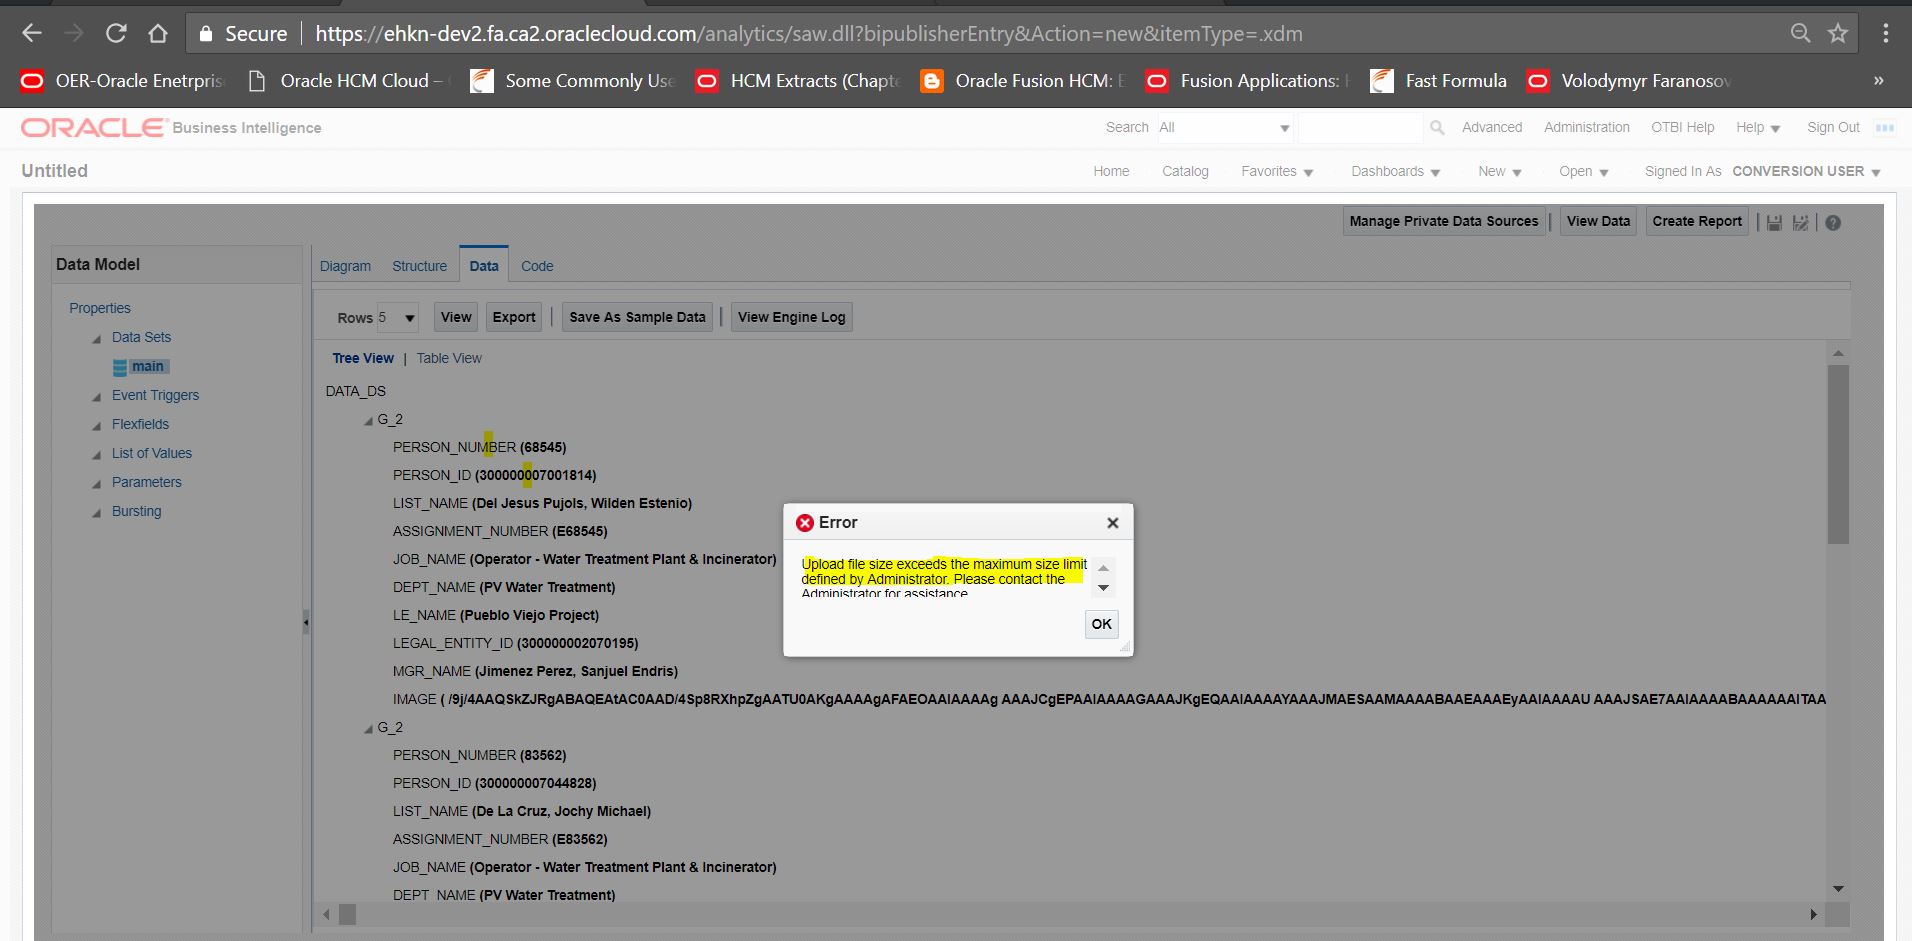Click the browser back arrow

(x=32, y=33)
